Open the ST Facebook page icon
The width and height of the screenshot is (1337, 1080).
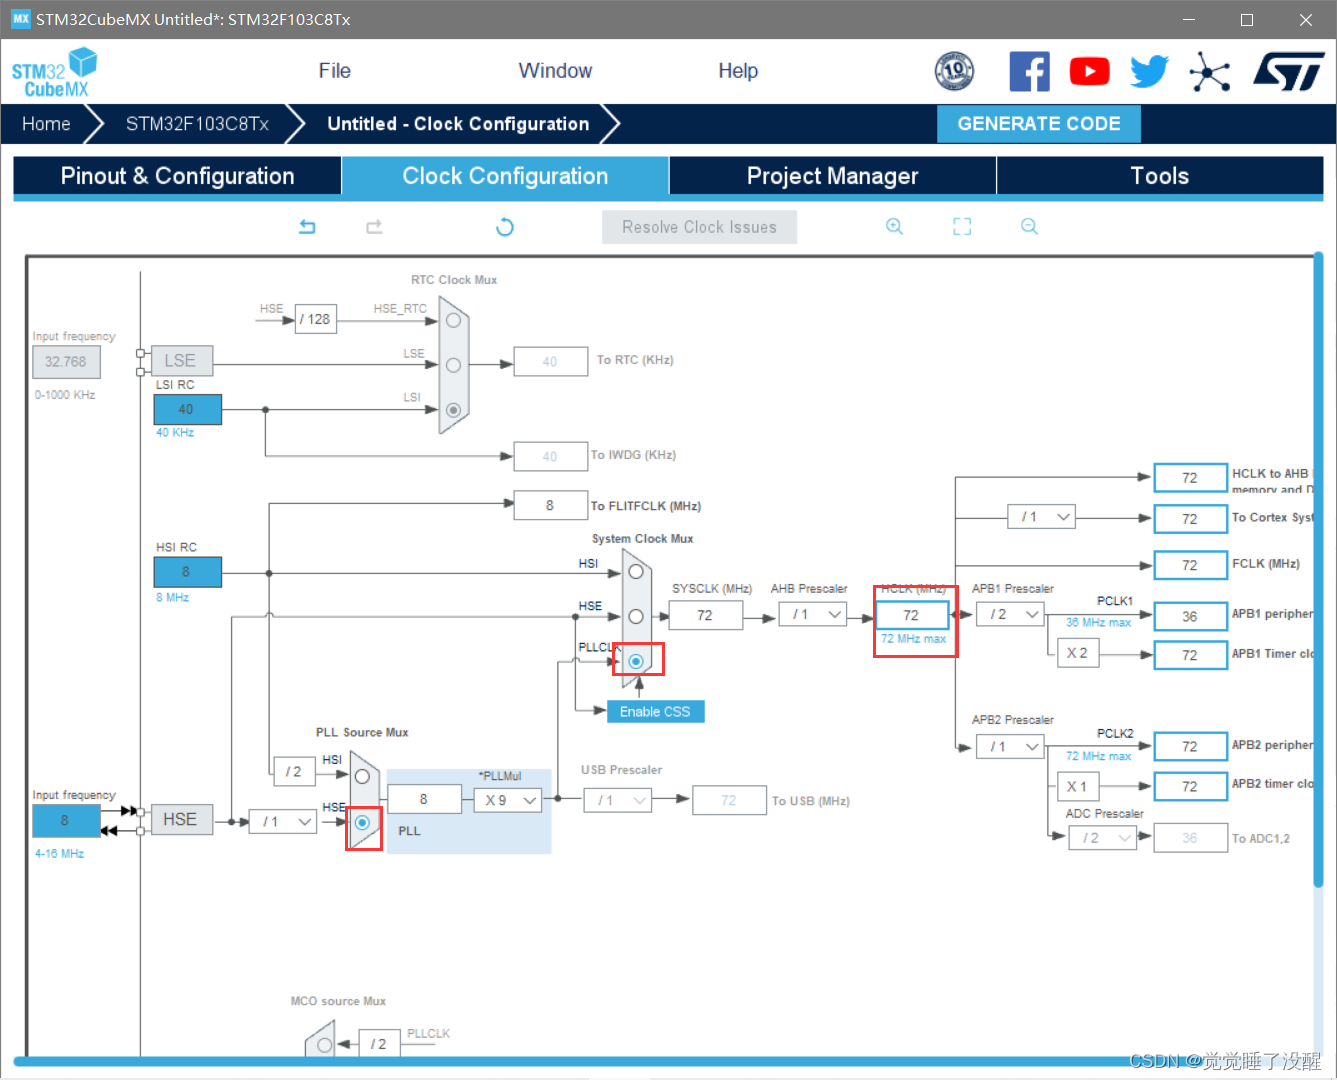(x=1029, y=72)
